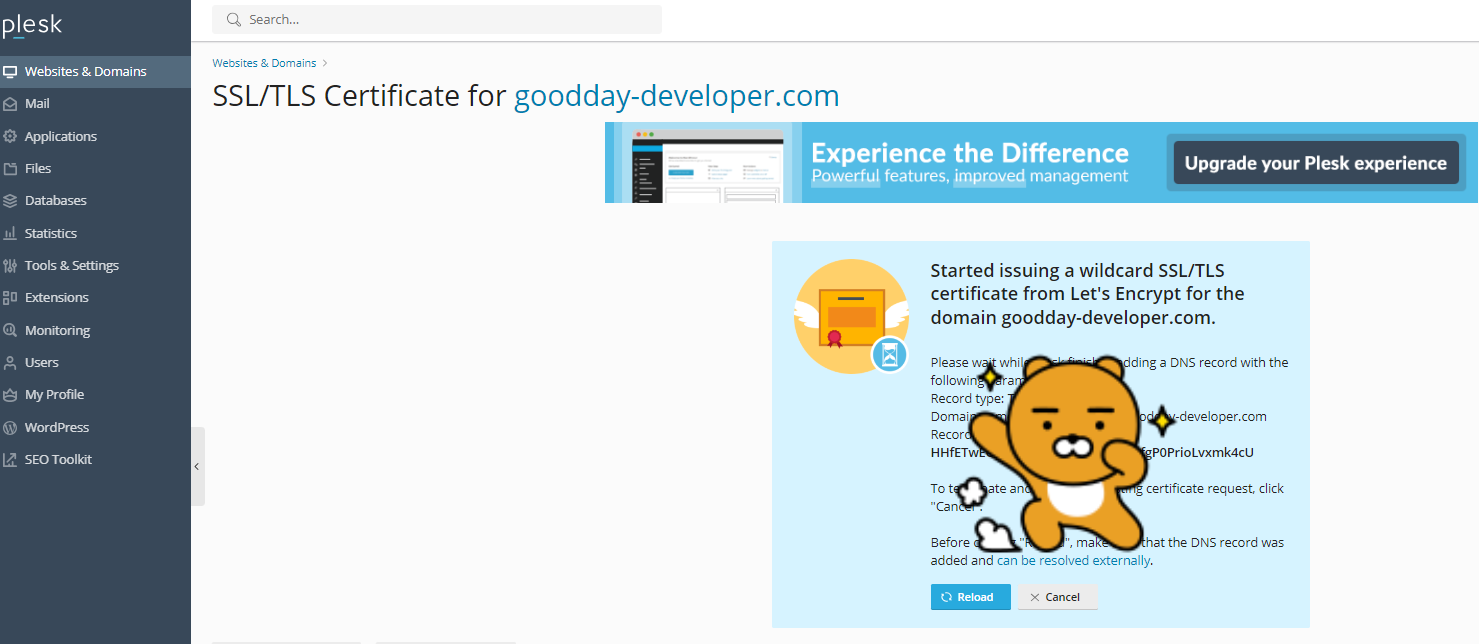Click the SEO Toolkit chart icon
The height and width of the screenshot is (644, 1479).
tap(10, 460)
